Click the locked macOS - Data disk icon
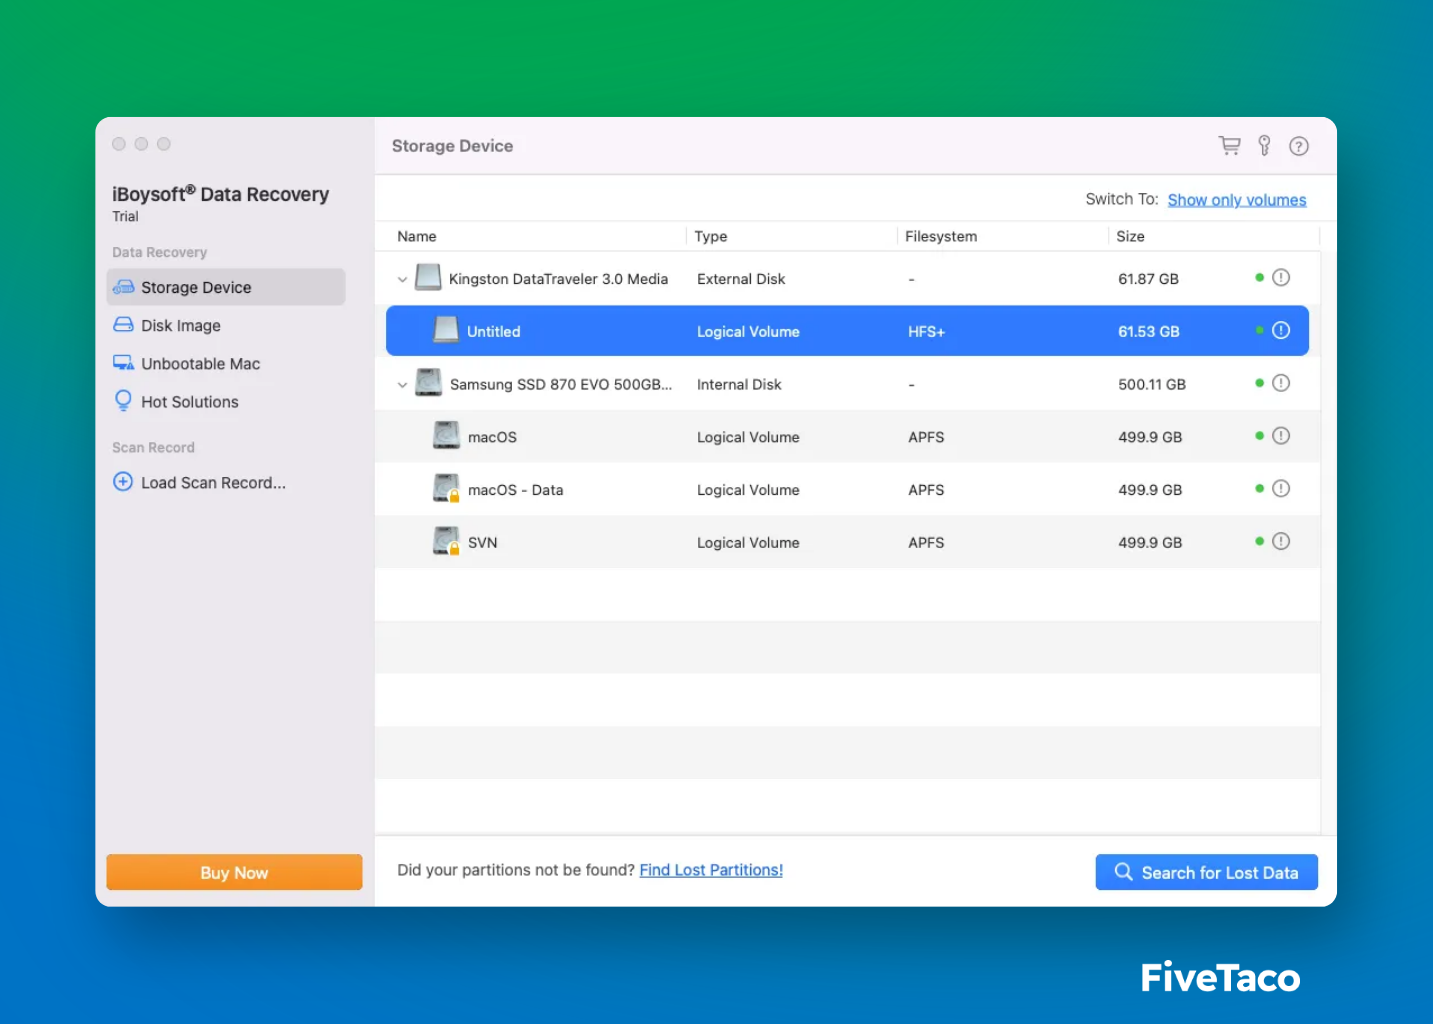 [x=446, y=488]
